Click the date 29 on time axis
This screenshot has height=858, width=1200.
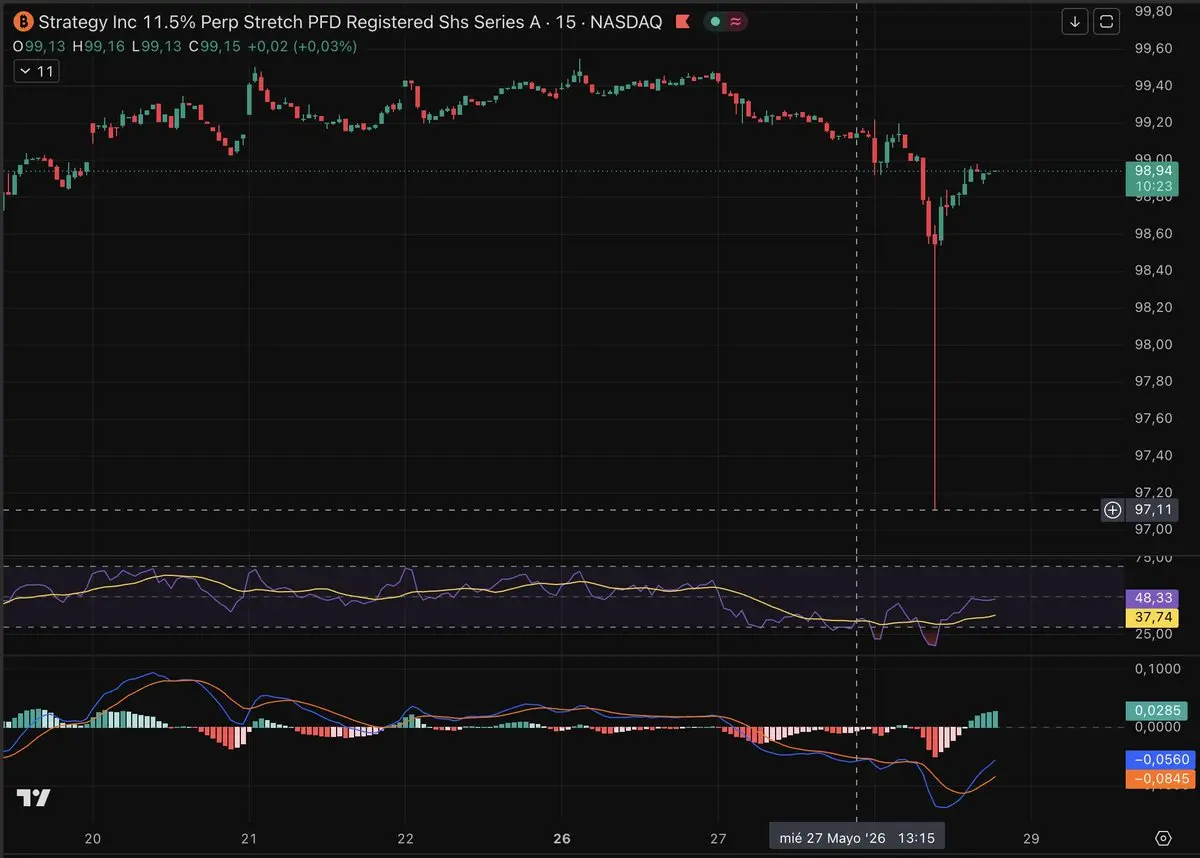[x=1031, y=838]
